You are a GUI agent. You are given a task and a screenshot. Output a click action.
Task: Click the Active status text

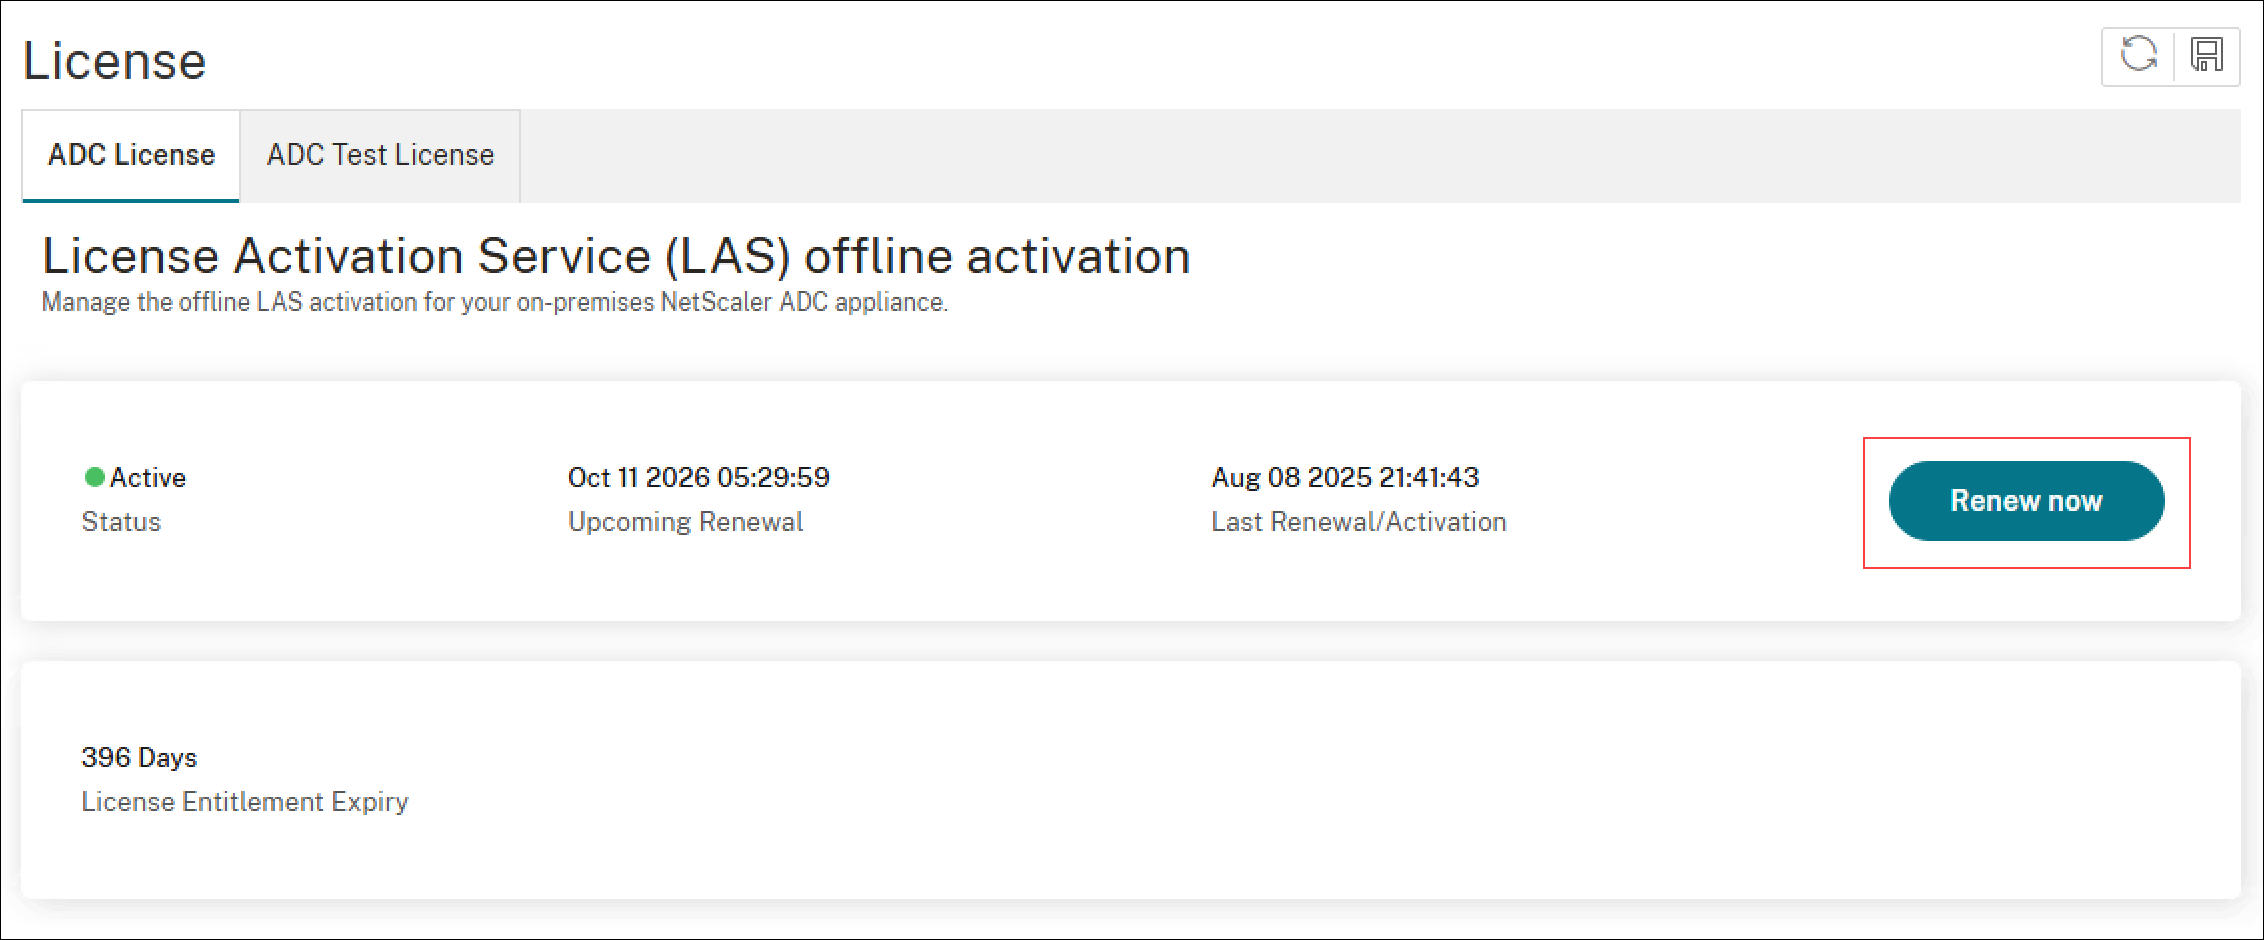[x=148, y=478]
